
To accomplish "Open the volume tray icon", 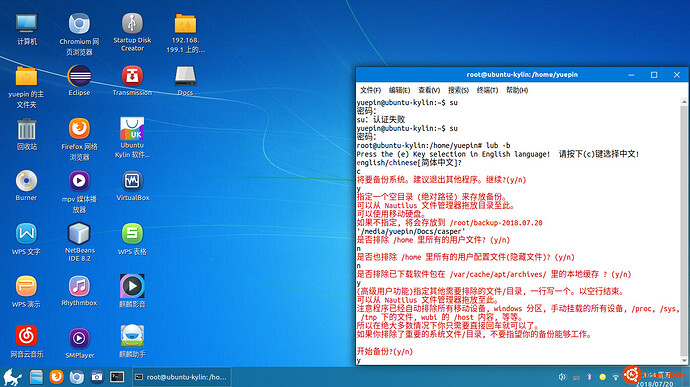I will pos(562,377).
